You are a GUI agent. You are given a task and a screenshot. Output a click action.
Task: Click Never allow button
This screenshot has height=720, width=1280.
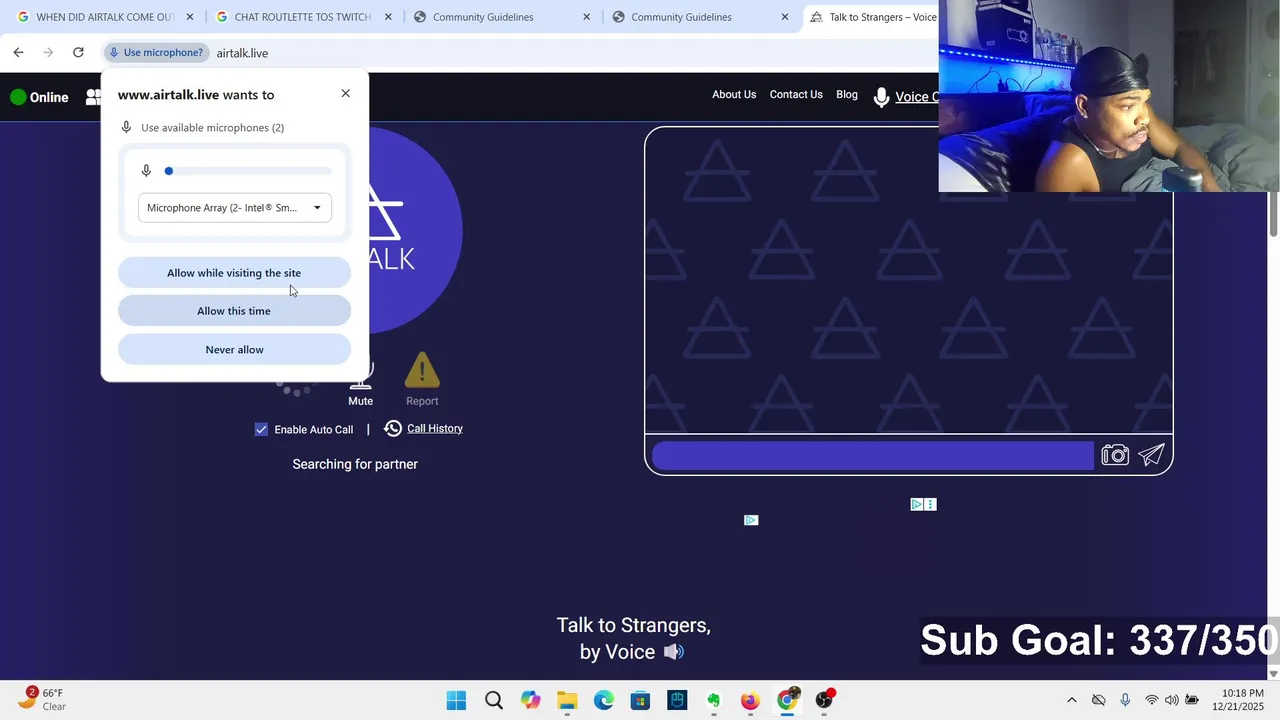[234, 349]
